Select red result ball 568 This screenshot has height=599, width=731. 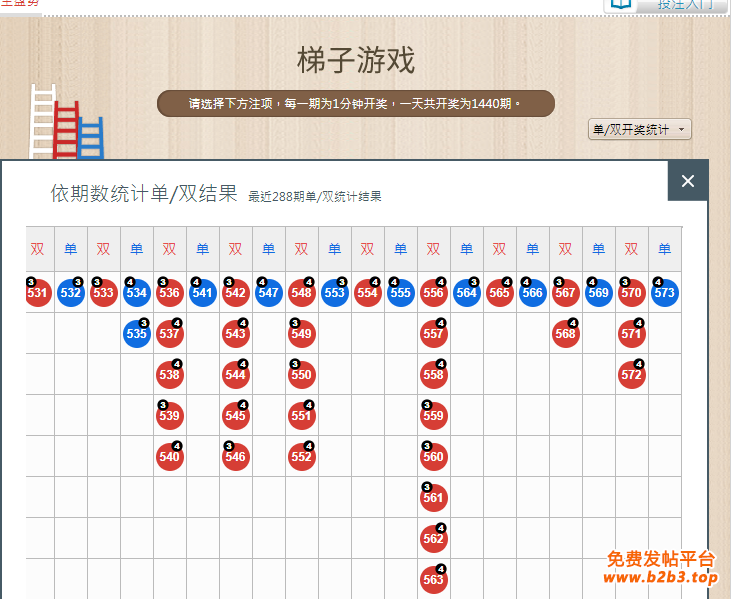565,334
